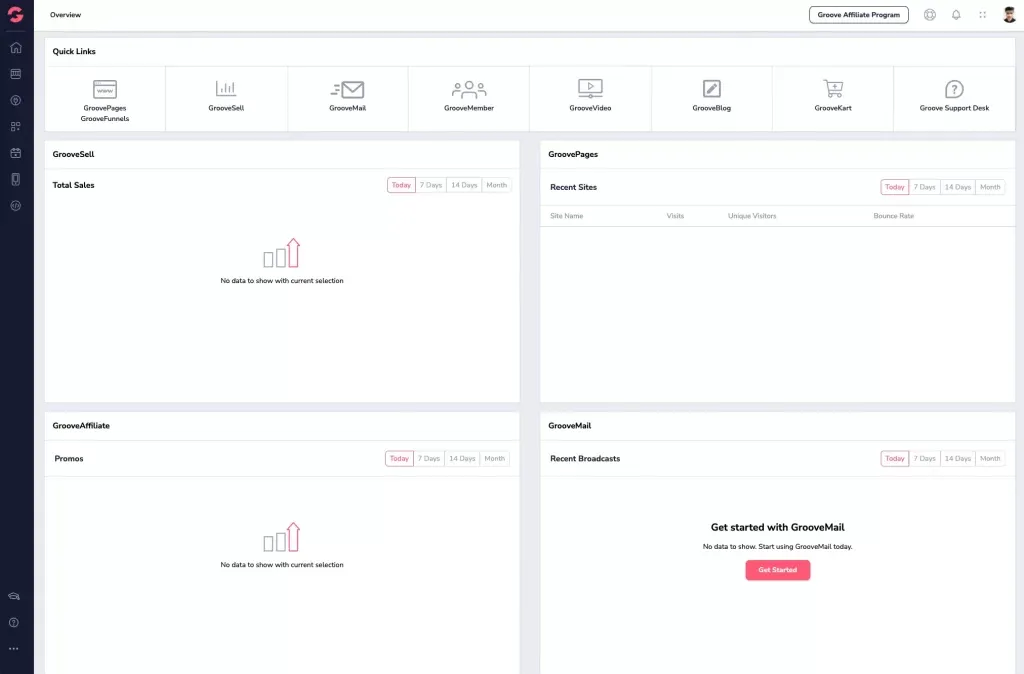Click the support lifebuoy icon in the top bar

929,14
